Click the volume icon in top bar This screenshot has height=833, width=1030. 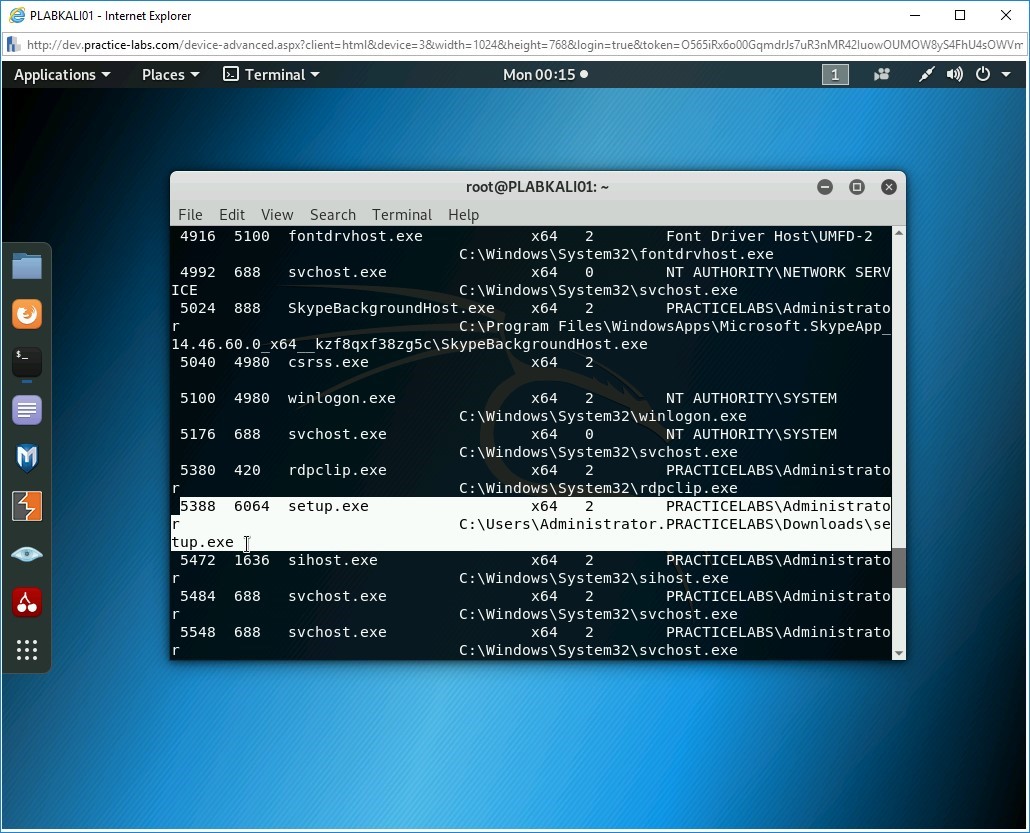pyautogui.click(x=955, y=75)
